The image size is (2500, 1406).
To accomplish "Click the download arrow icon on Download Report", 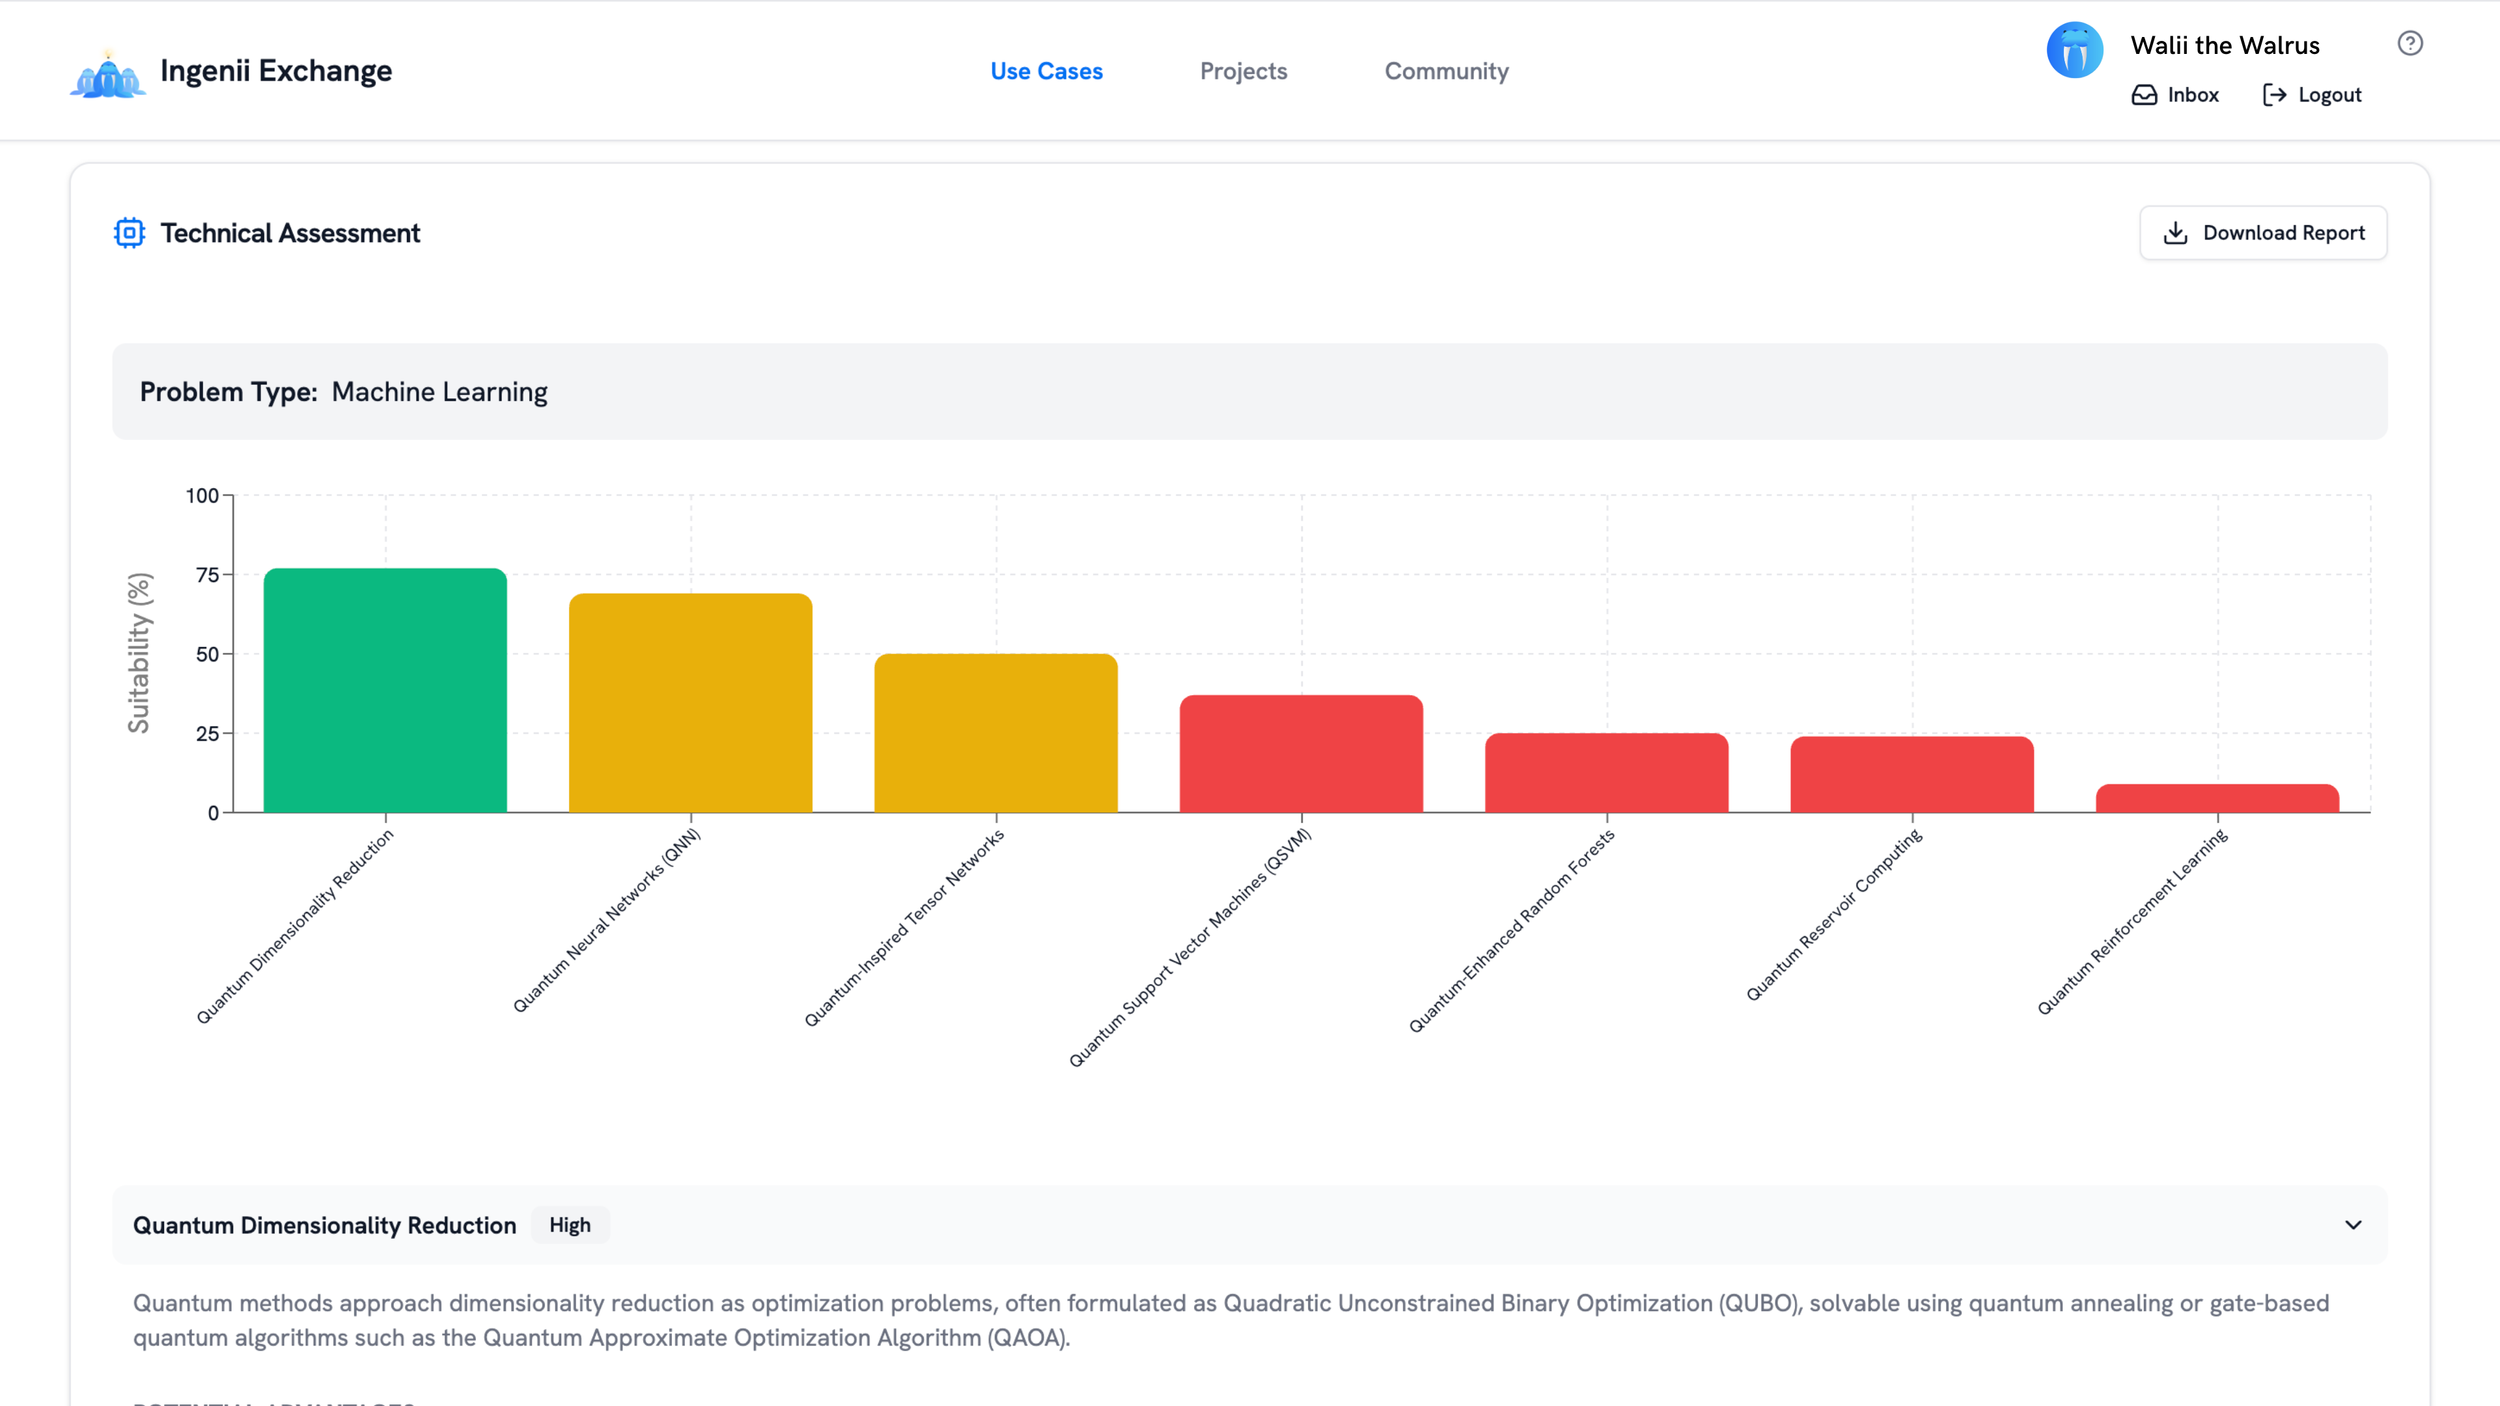I will 2175,232.
